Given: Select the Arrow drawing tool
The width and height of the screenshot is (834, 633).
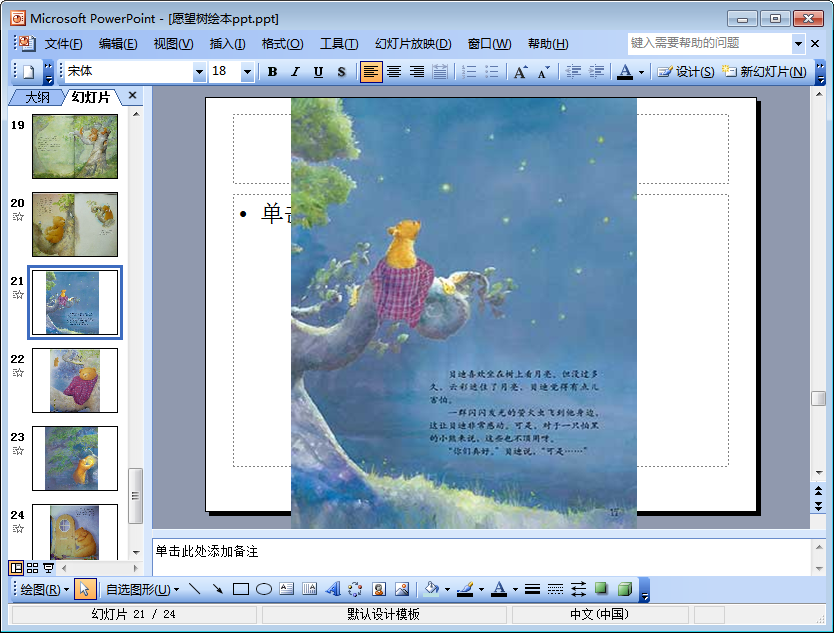Looking at the screenshot, I should click(218, 589).
